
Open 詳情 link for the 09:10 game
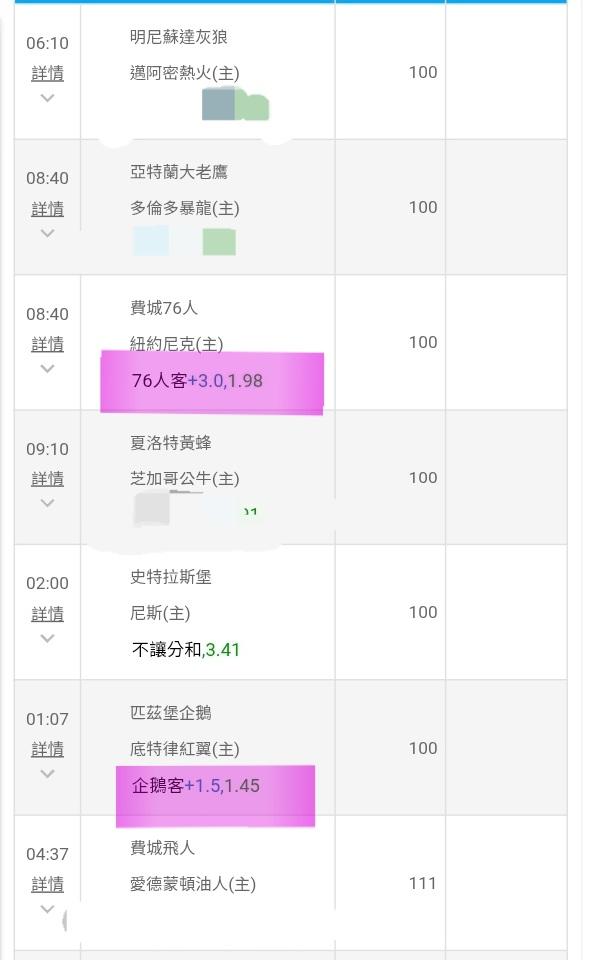point(47,479)
